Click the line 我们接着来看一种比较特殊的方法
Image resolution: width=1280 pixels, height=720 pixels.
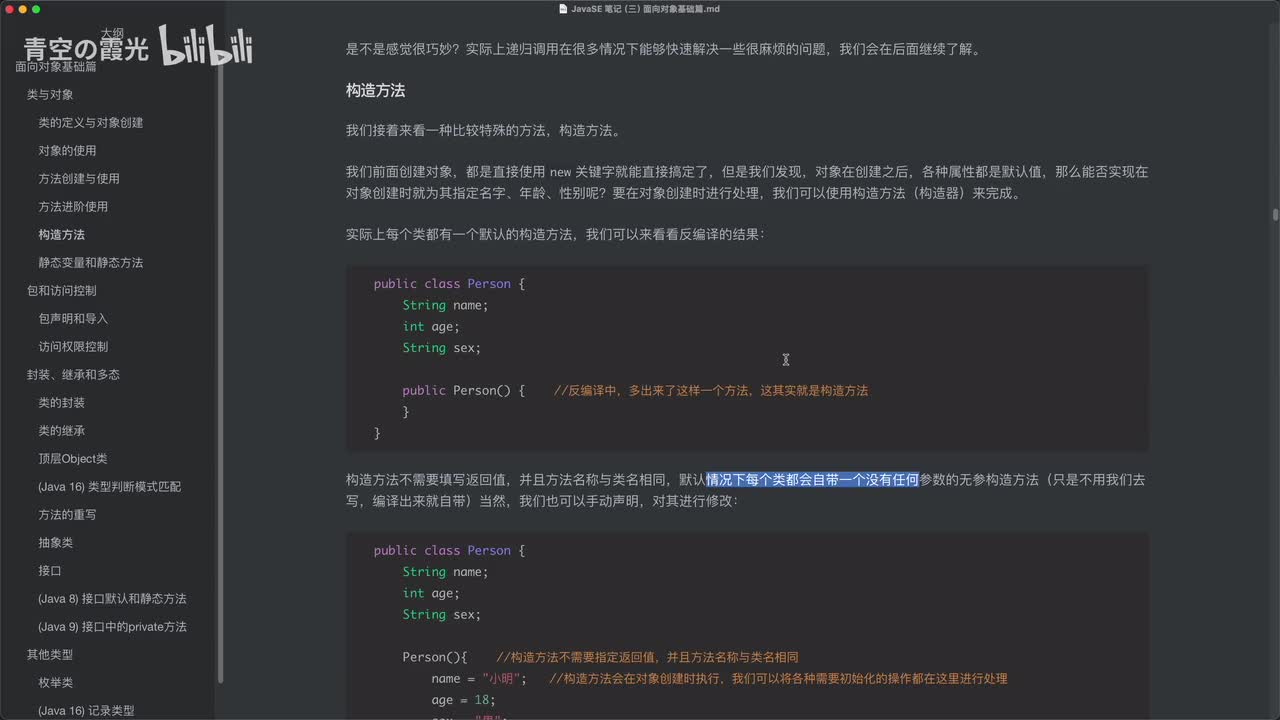(484, 130)
